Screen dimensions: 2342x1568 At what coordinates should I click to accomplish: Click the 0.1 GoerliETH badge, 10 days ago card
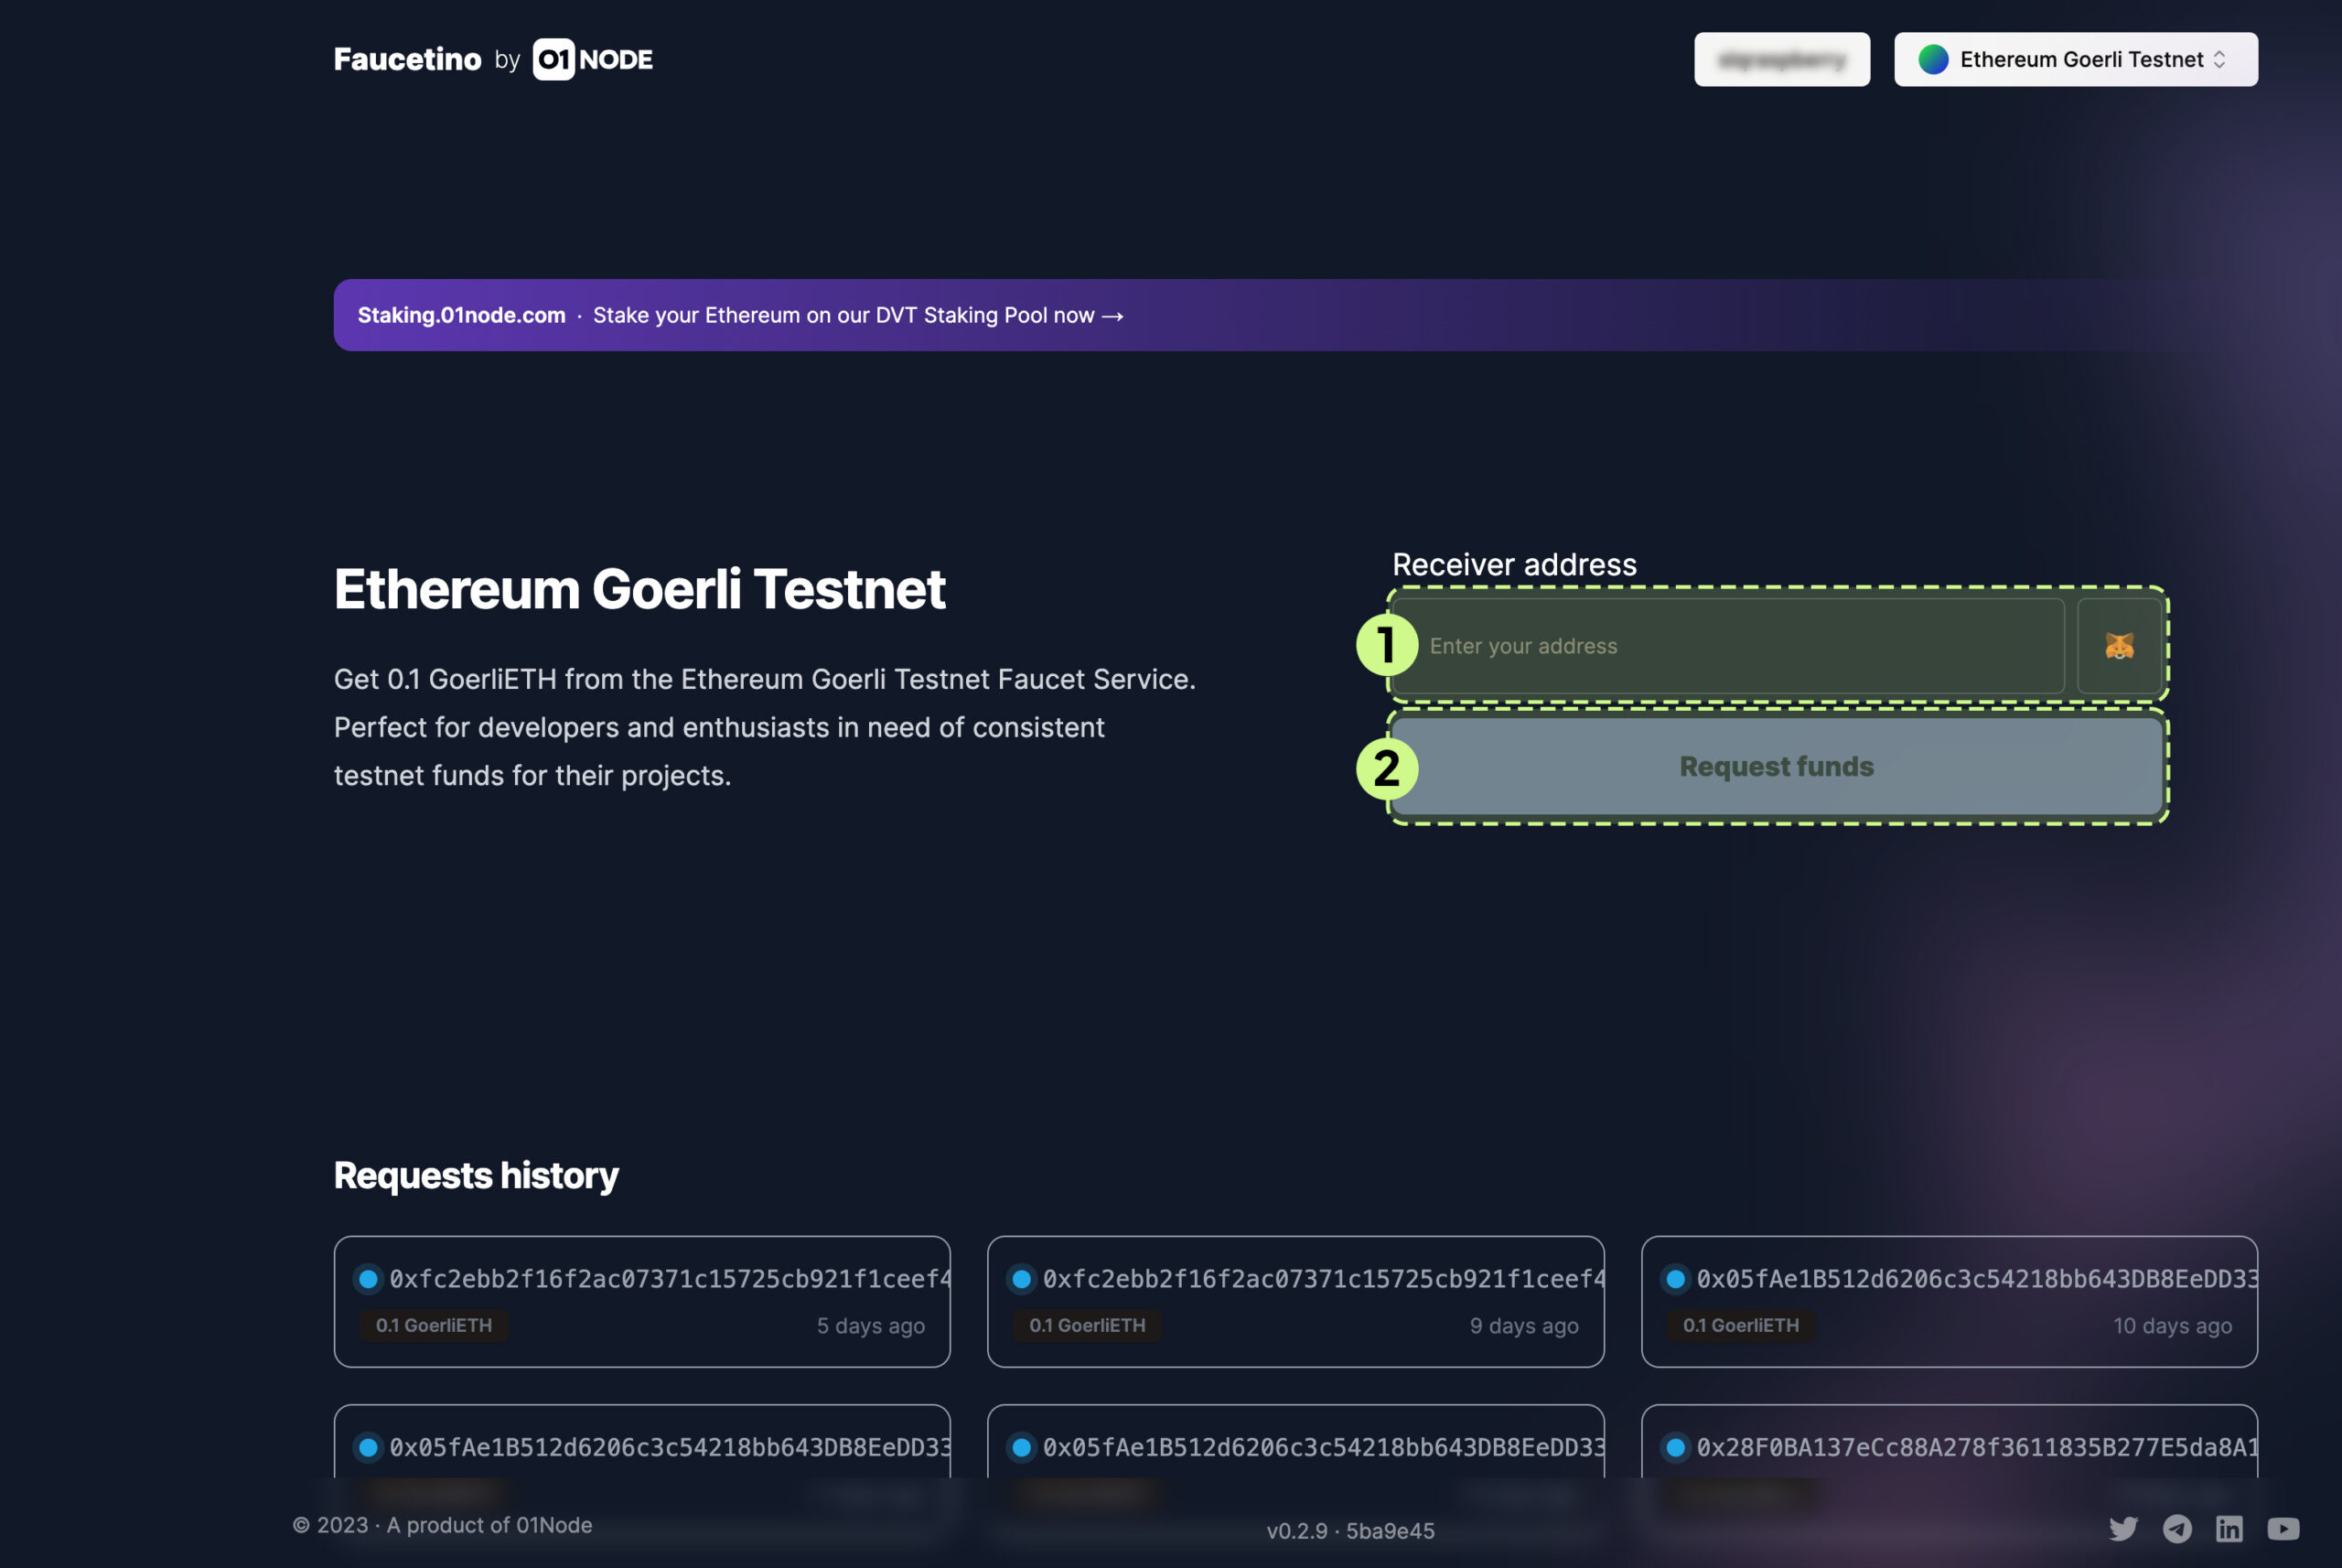coord(1741,1325)
